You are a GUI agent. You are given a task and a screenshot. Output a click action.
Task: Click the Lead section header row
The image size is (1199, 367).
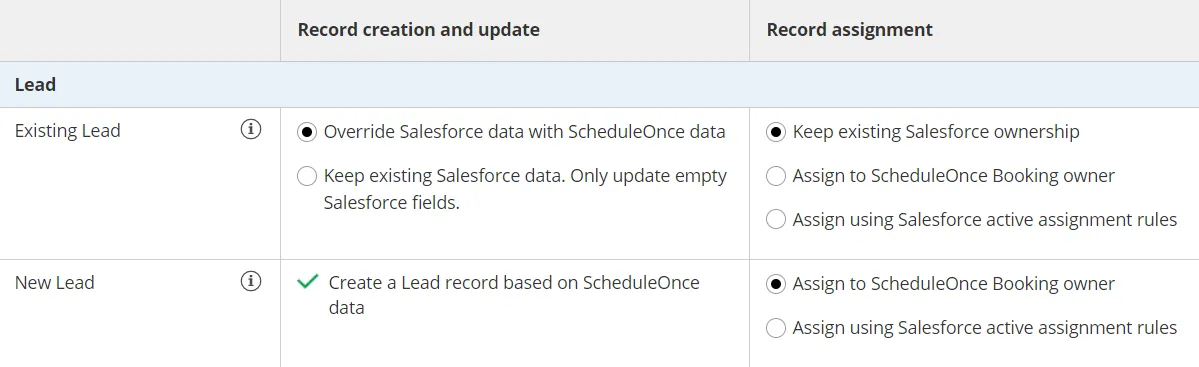(600, 84)
